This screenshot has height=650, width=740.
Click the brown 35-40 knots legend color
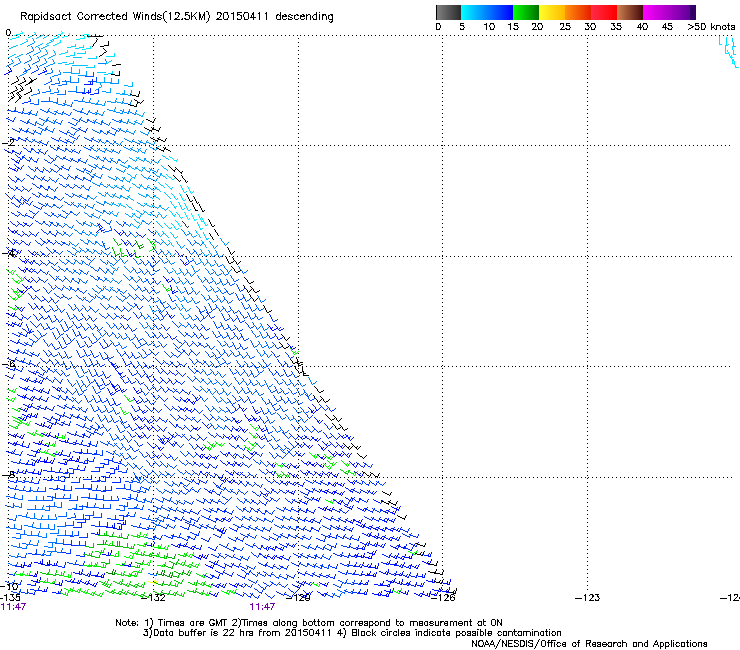point(630,12)
